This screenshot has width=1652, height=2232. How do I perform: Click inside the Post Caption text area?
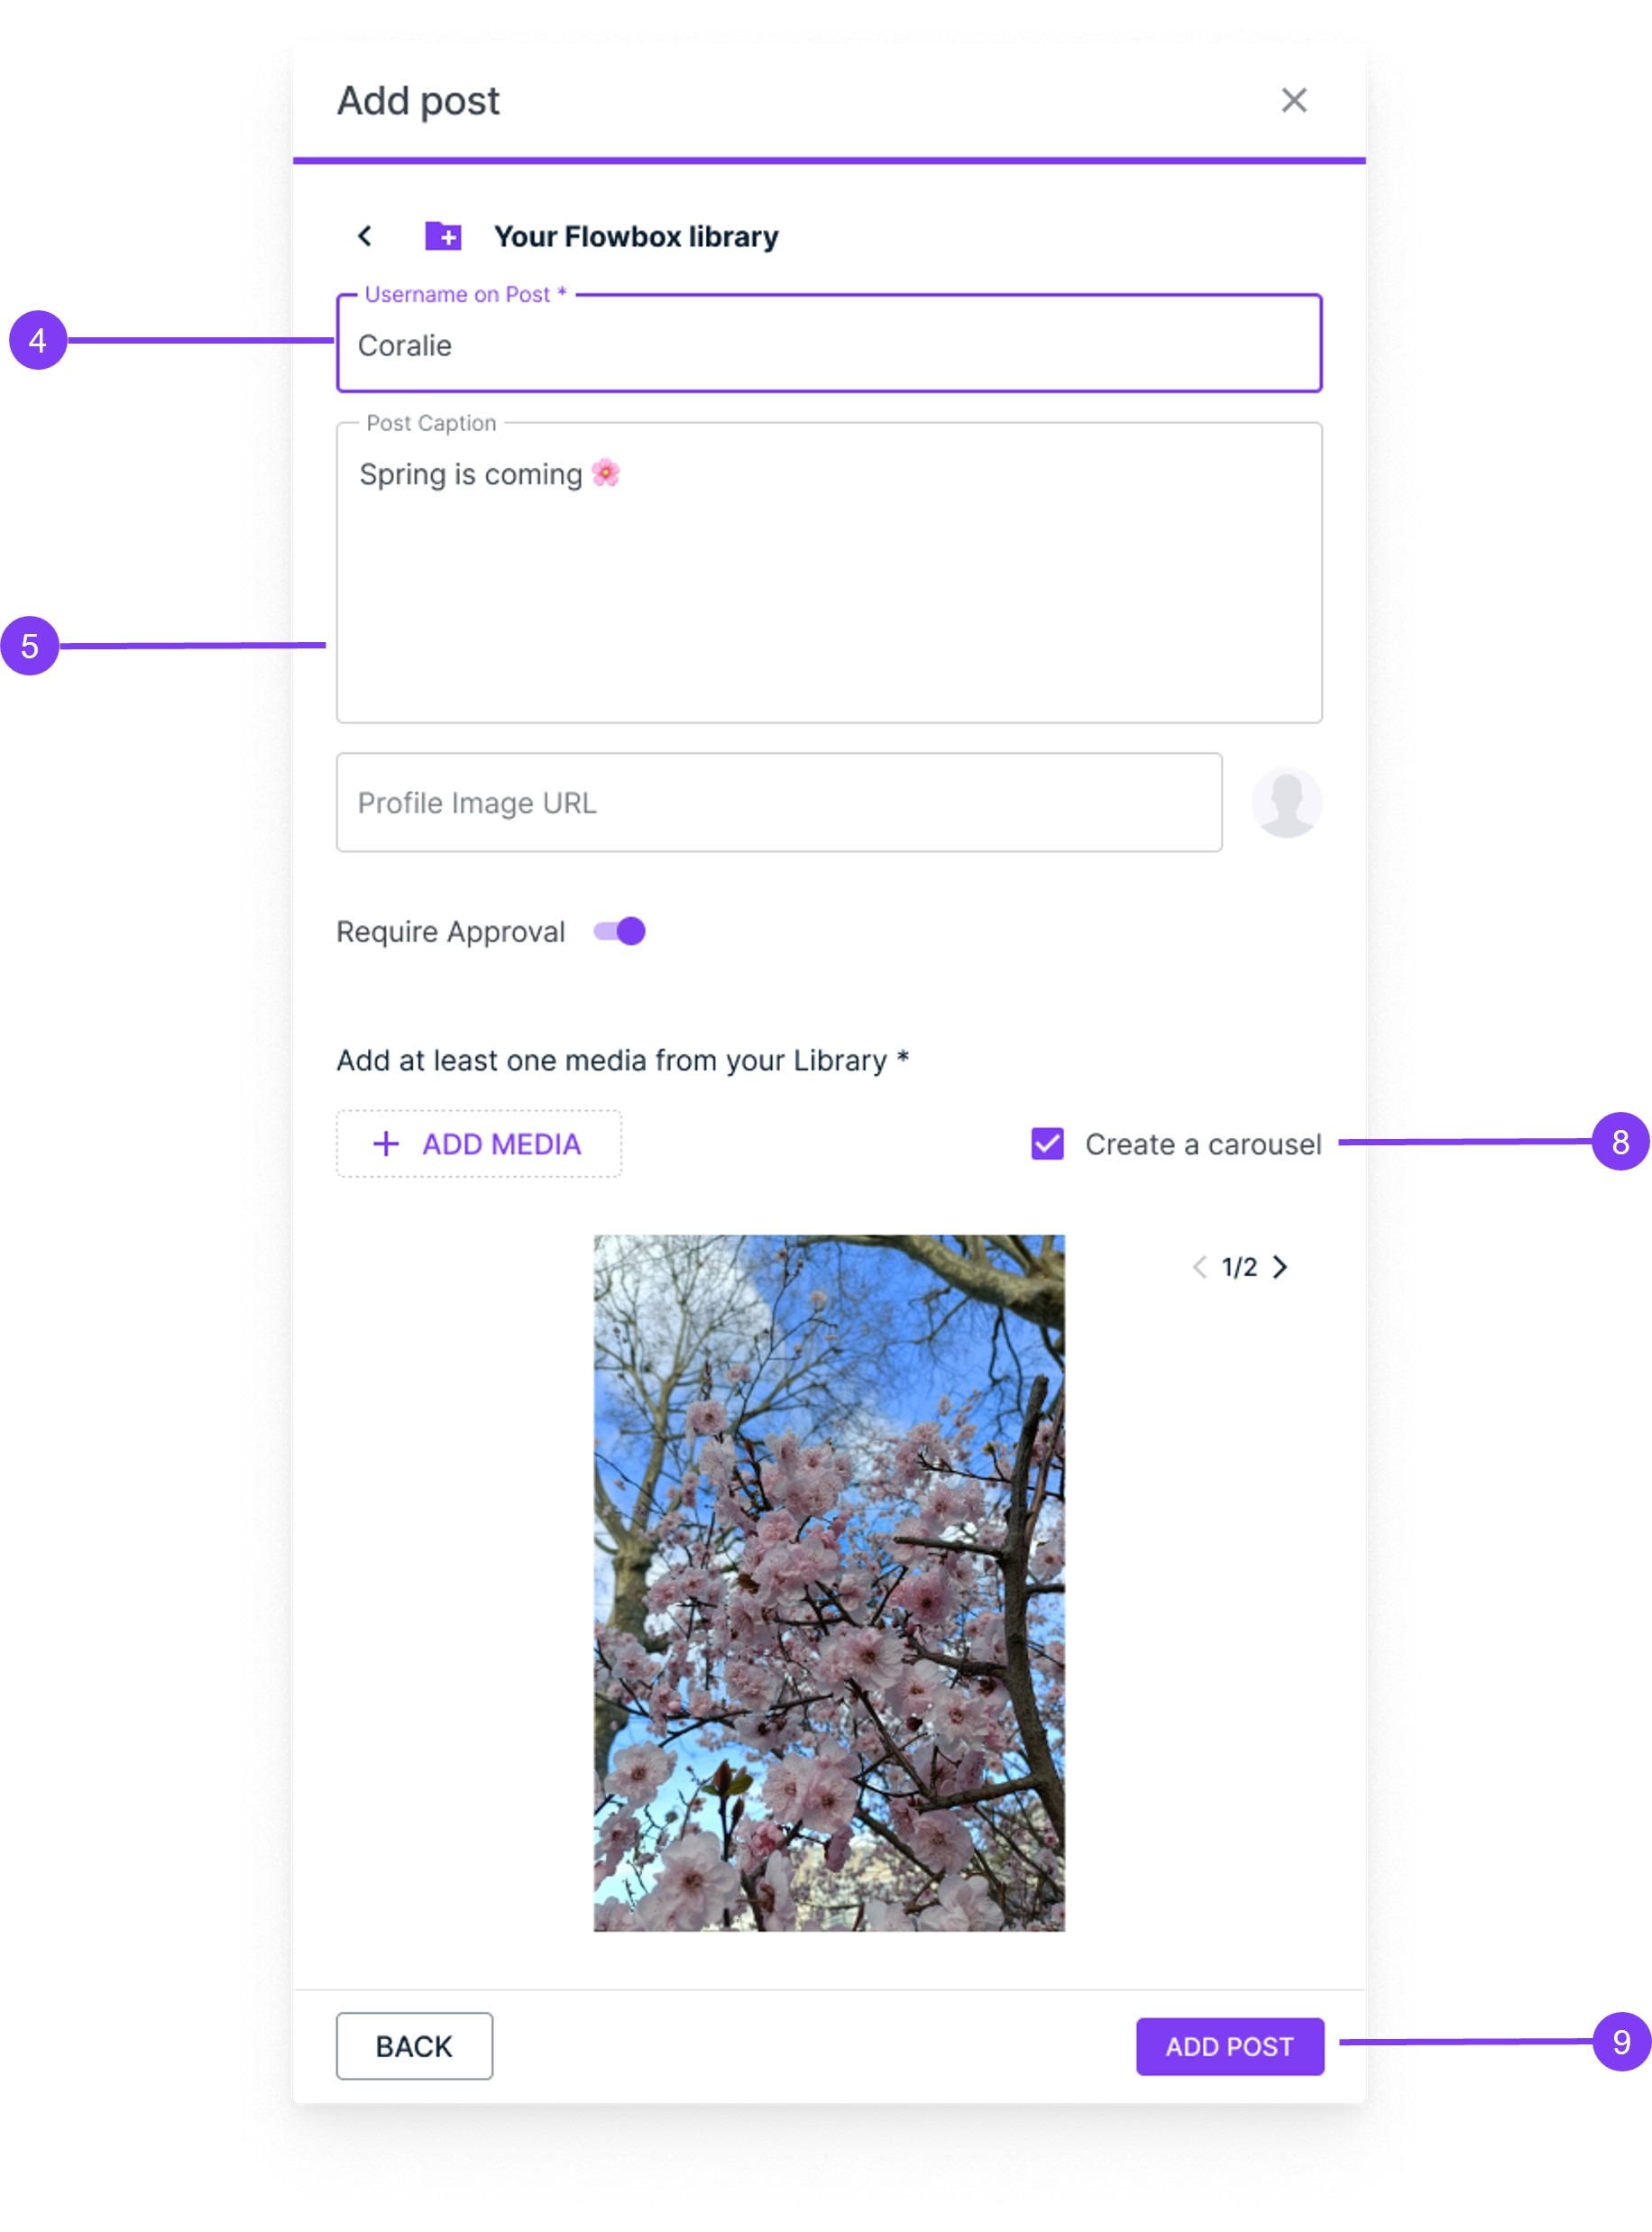click(x=829, y=572)
